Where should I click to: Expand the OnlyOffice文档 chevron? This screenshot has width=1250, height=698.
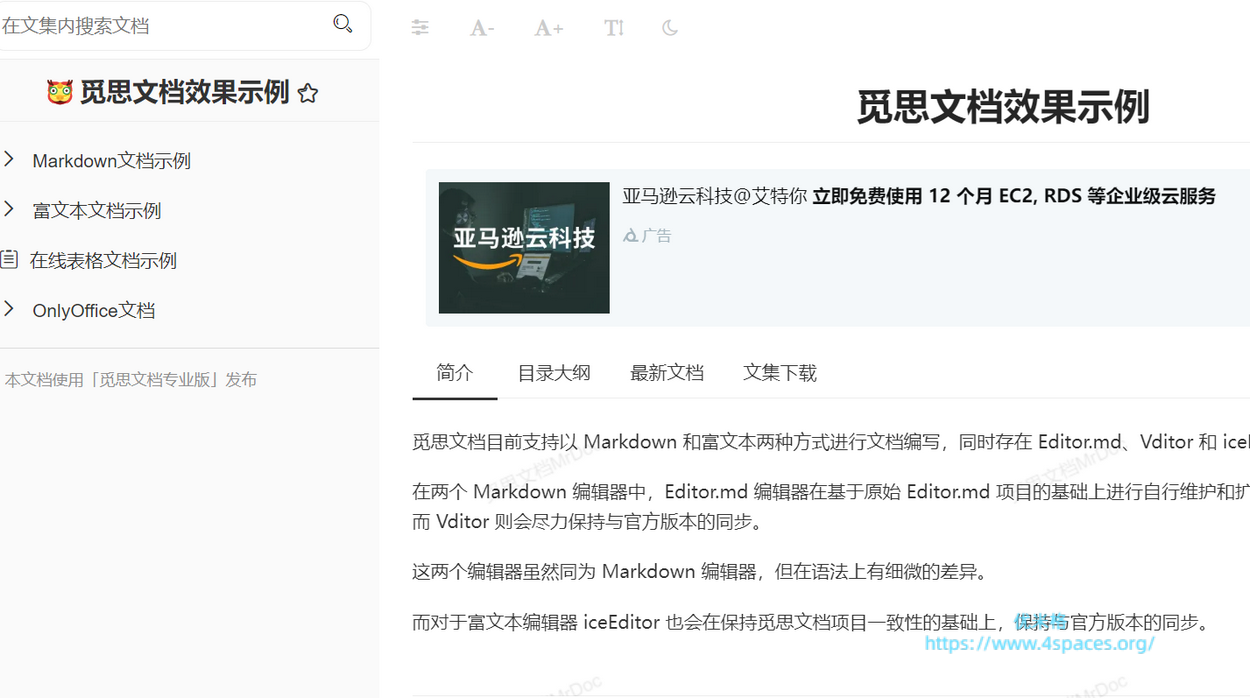pyautogui.click(x=9, y=309)
